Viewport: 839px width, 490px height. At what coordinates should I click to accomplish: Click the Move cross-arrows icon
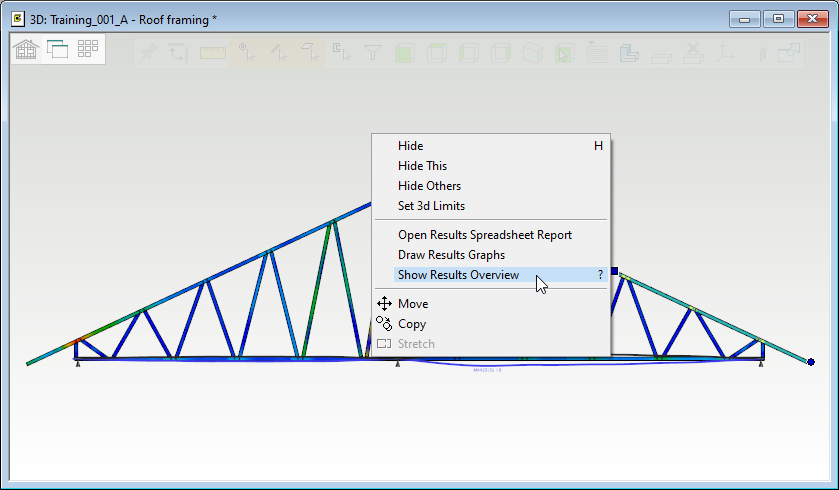tap(384, 304)
